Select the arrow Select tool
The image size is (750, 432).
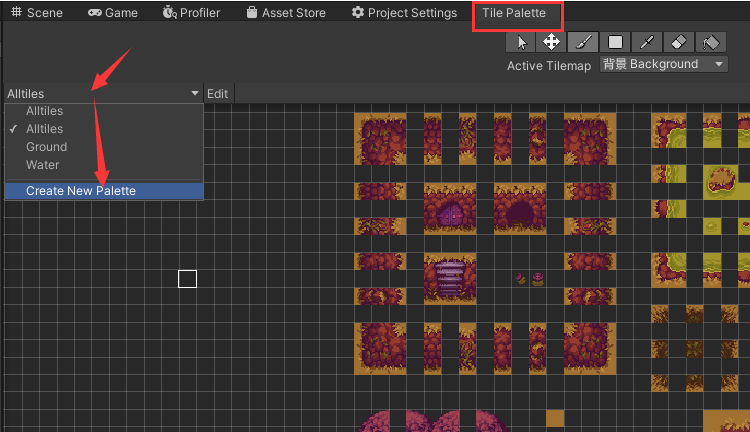(520, 43)
